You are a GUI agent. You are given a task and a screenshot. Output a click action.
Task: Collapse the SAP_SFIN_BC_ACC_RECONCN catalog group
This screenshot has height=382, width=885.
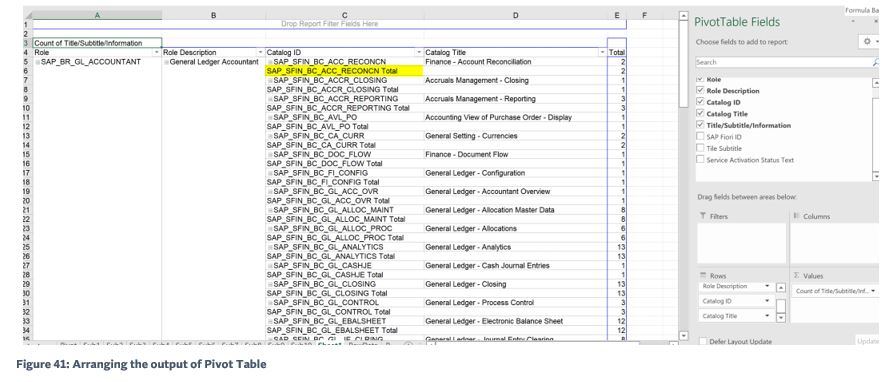[x=270, y=62]
